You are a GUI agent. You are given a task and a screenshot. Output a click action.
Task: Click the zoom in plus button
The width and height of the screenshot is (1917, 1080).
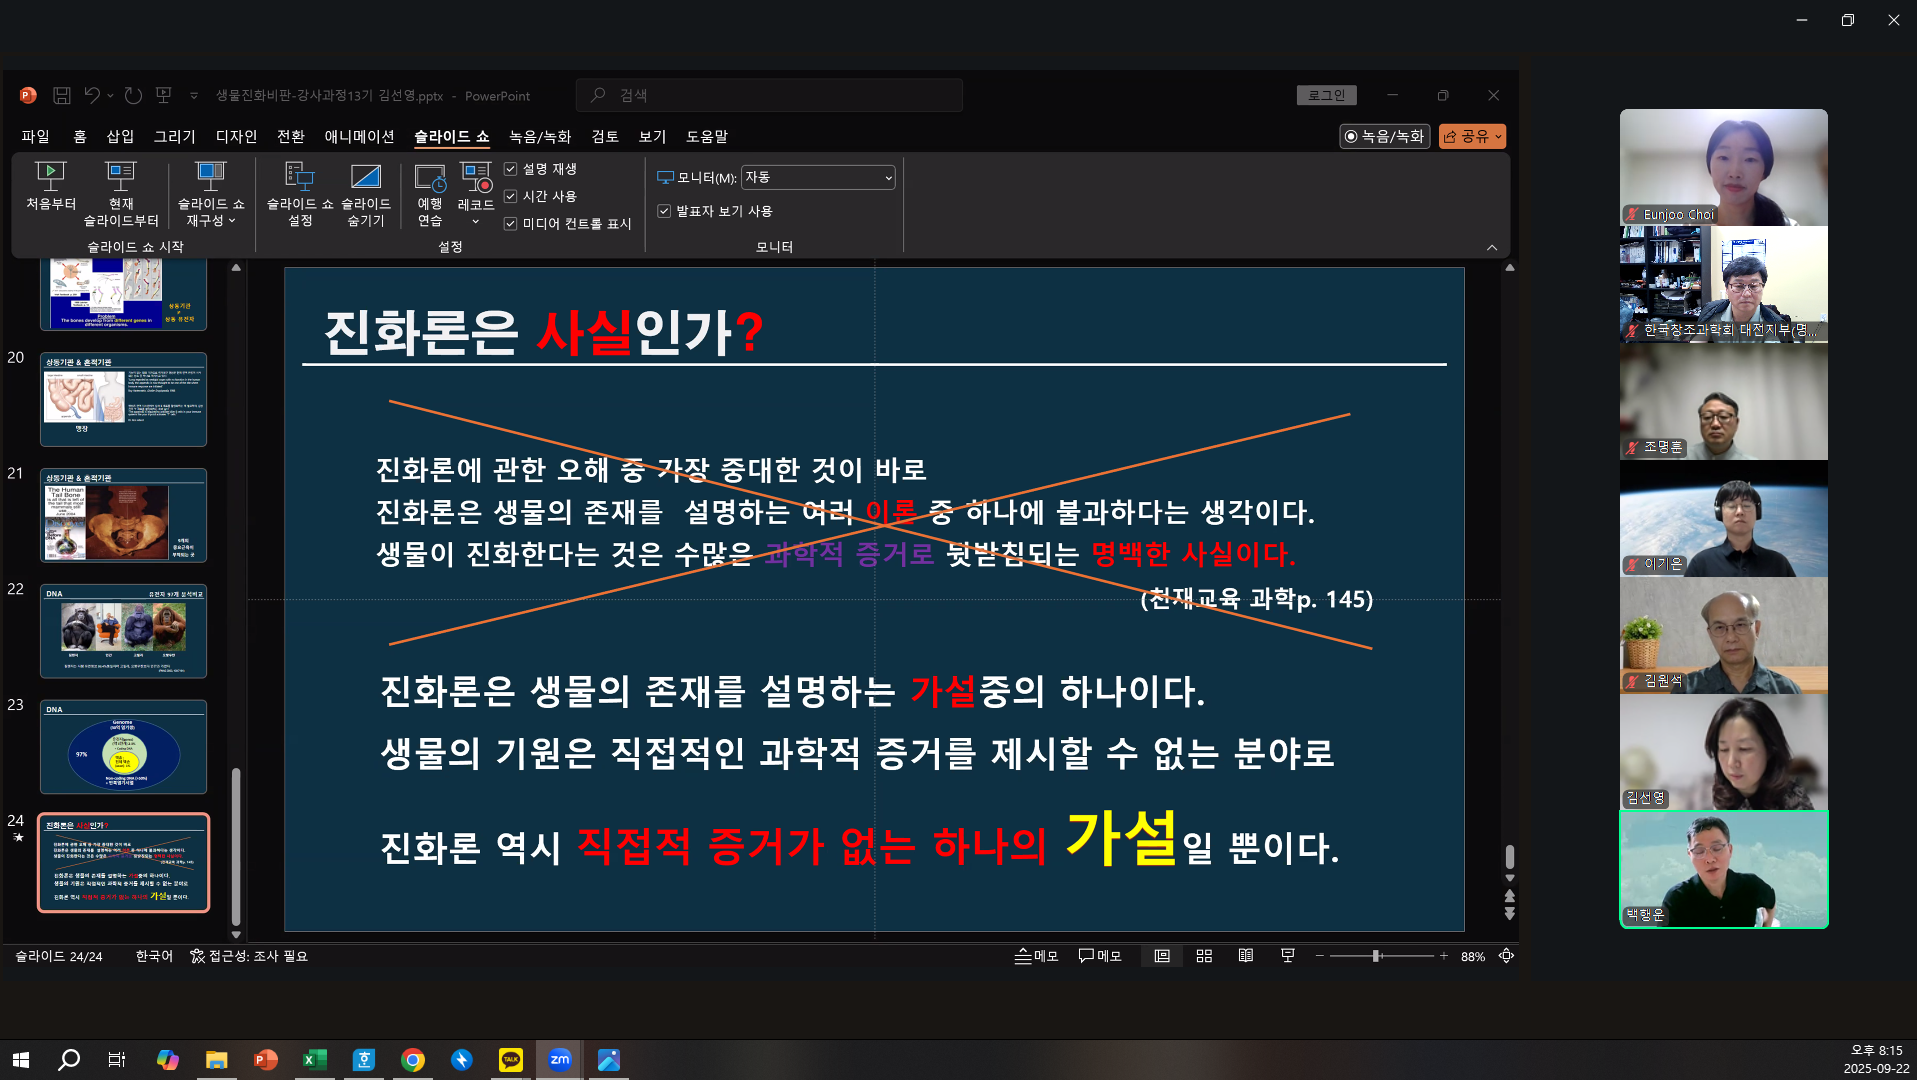click(x=1444, y=956)
